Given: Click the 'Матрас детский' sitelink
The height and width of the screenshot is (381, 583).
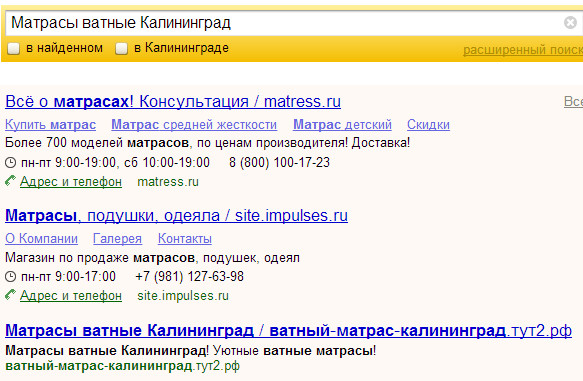Looking at the screenshot, I should click(x=342, y=125).
